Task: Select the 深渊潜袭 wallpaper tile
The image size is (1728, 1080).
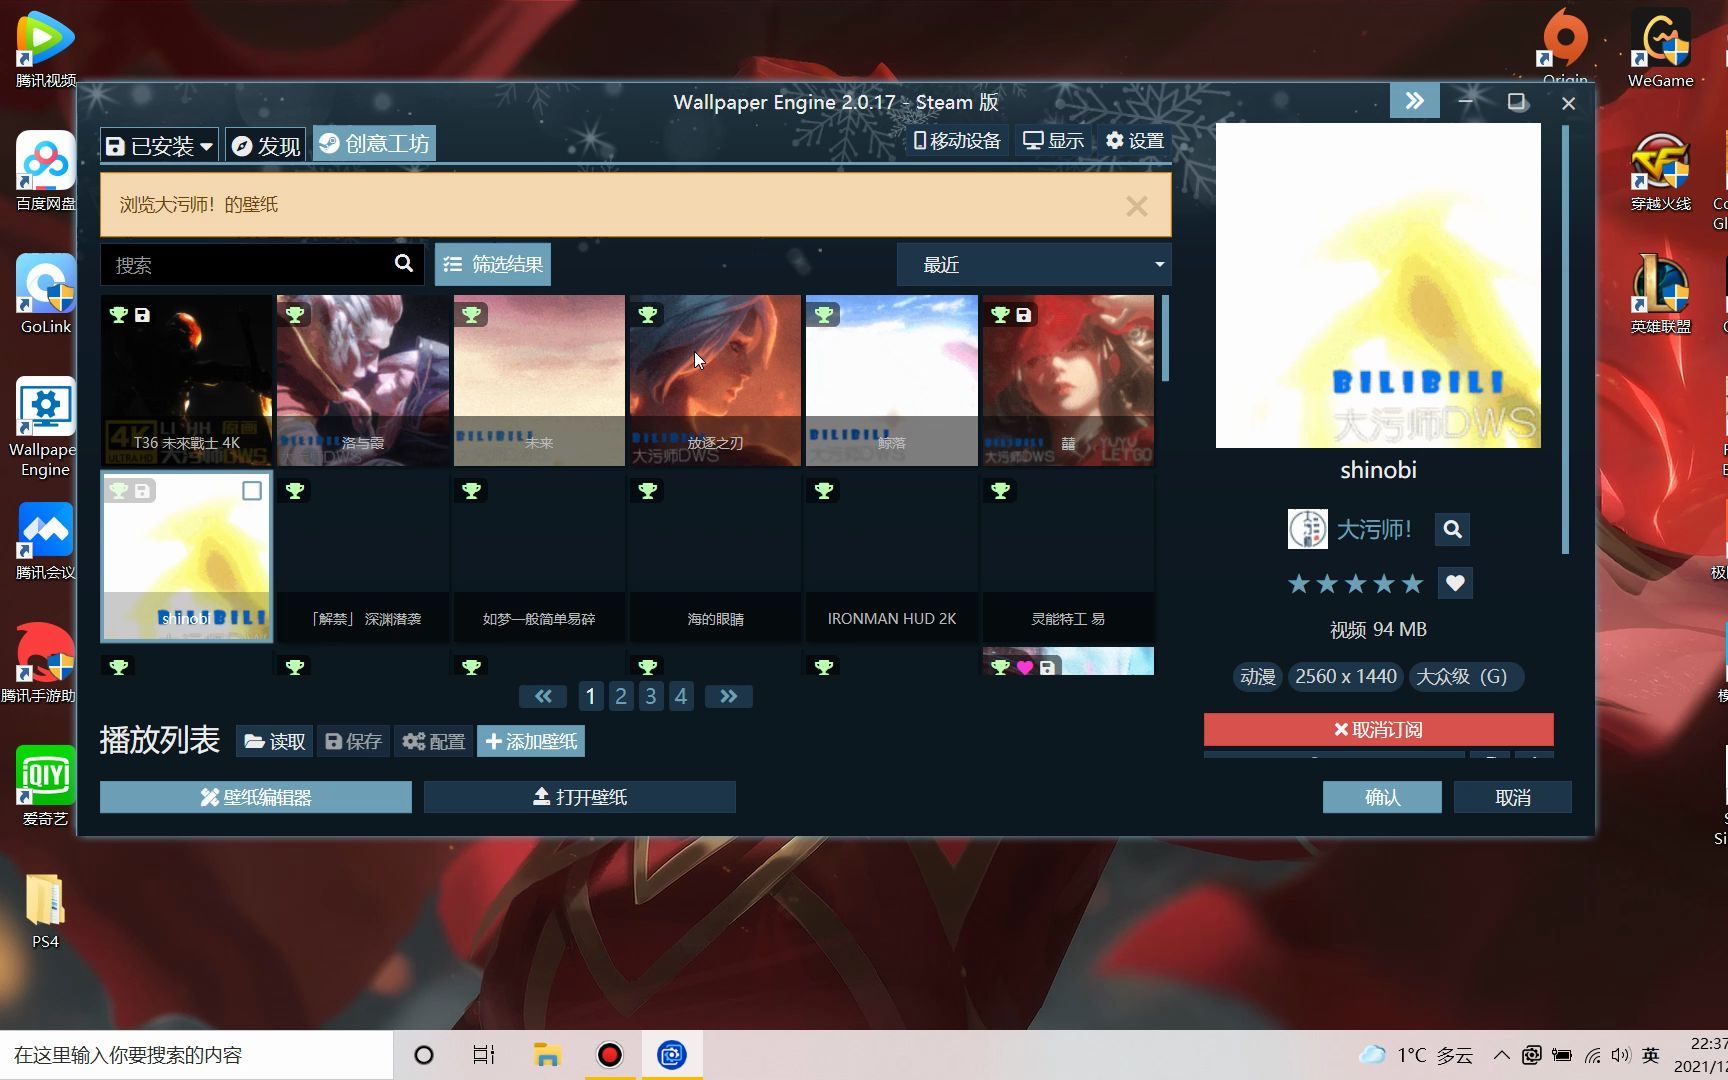Action: tap(363, 556)
